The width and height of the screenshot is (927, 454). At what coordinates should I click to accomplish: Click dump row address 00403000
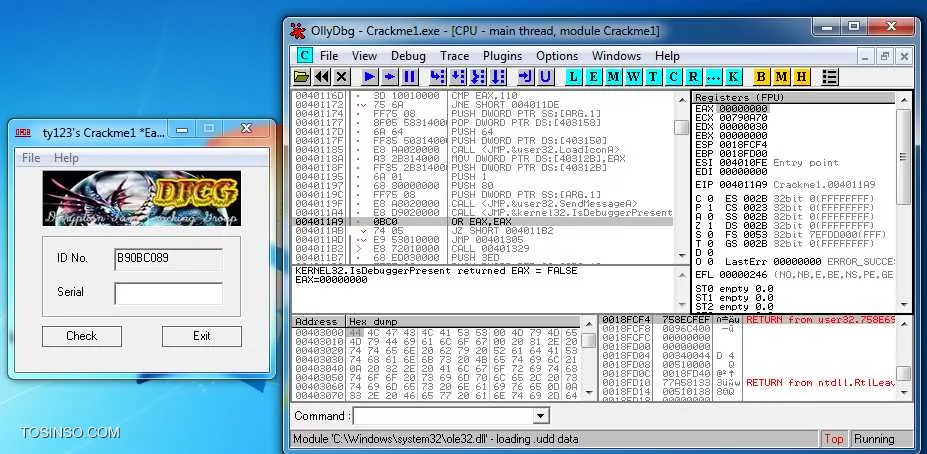coord(319,332)
